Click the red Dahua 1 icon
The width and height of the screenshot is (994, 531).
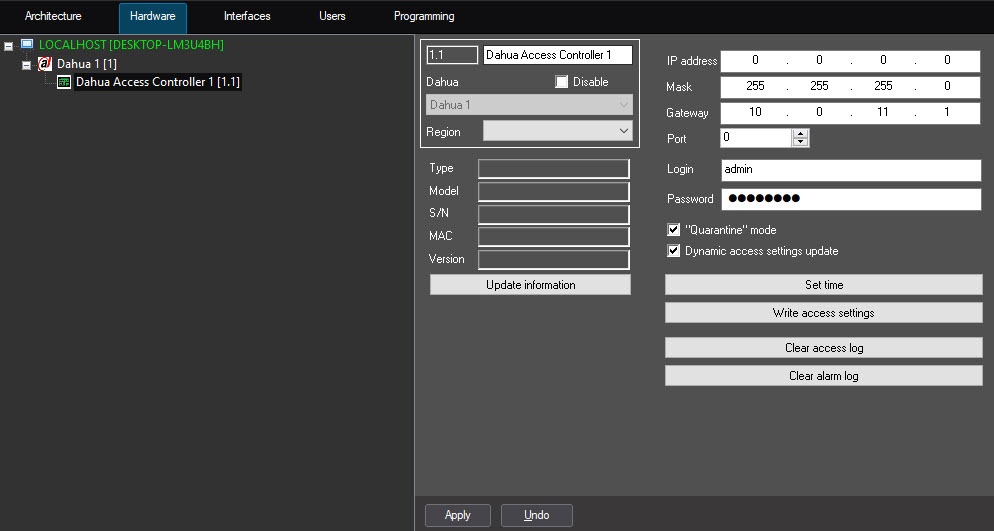coord(45,64)
